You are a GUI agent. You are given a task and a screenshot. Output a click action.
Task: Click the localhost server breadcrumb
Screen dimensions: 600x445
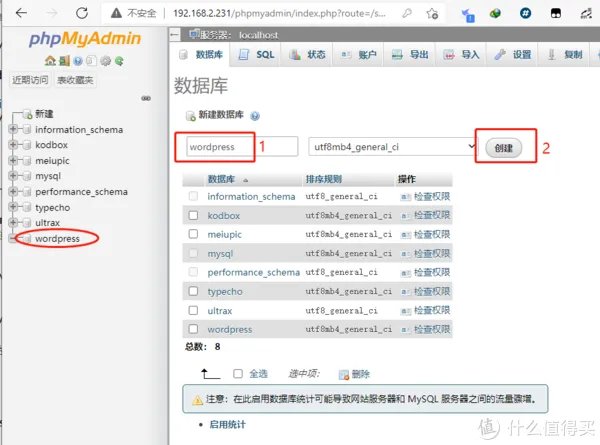point(258,35)
